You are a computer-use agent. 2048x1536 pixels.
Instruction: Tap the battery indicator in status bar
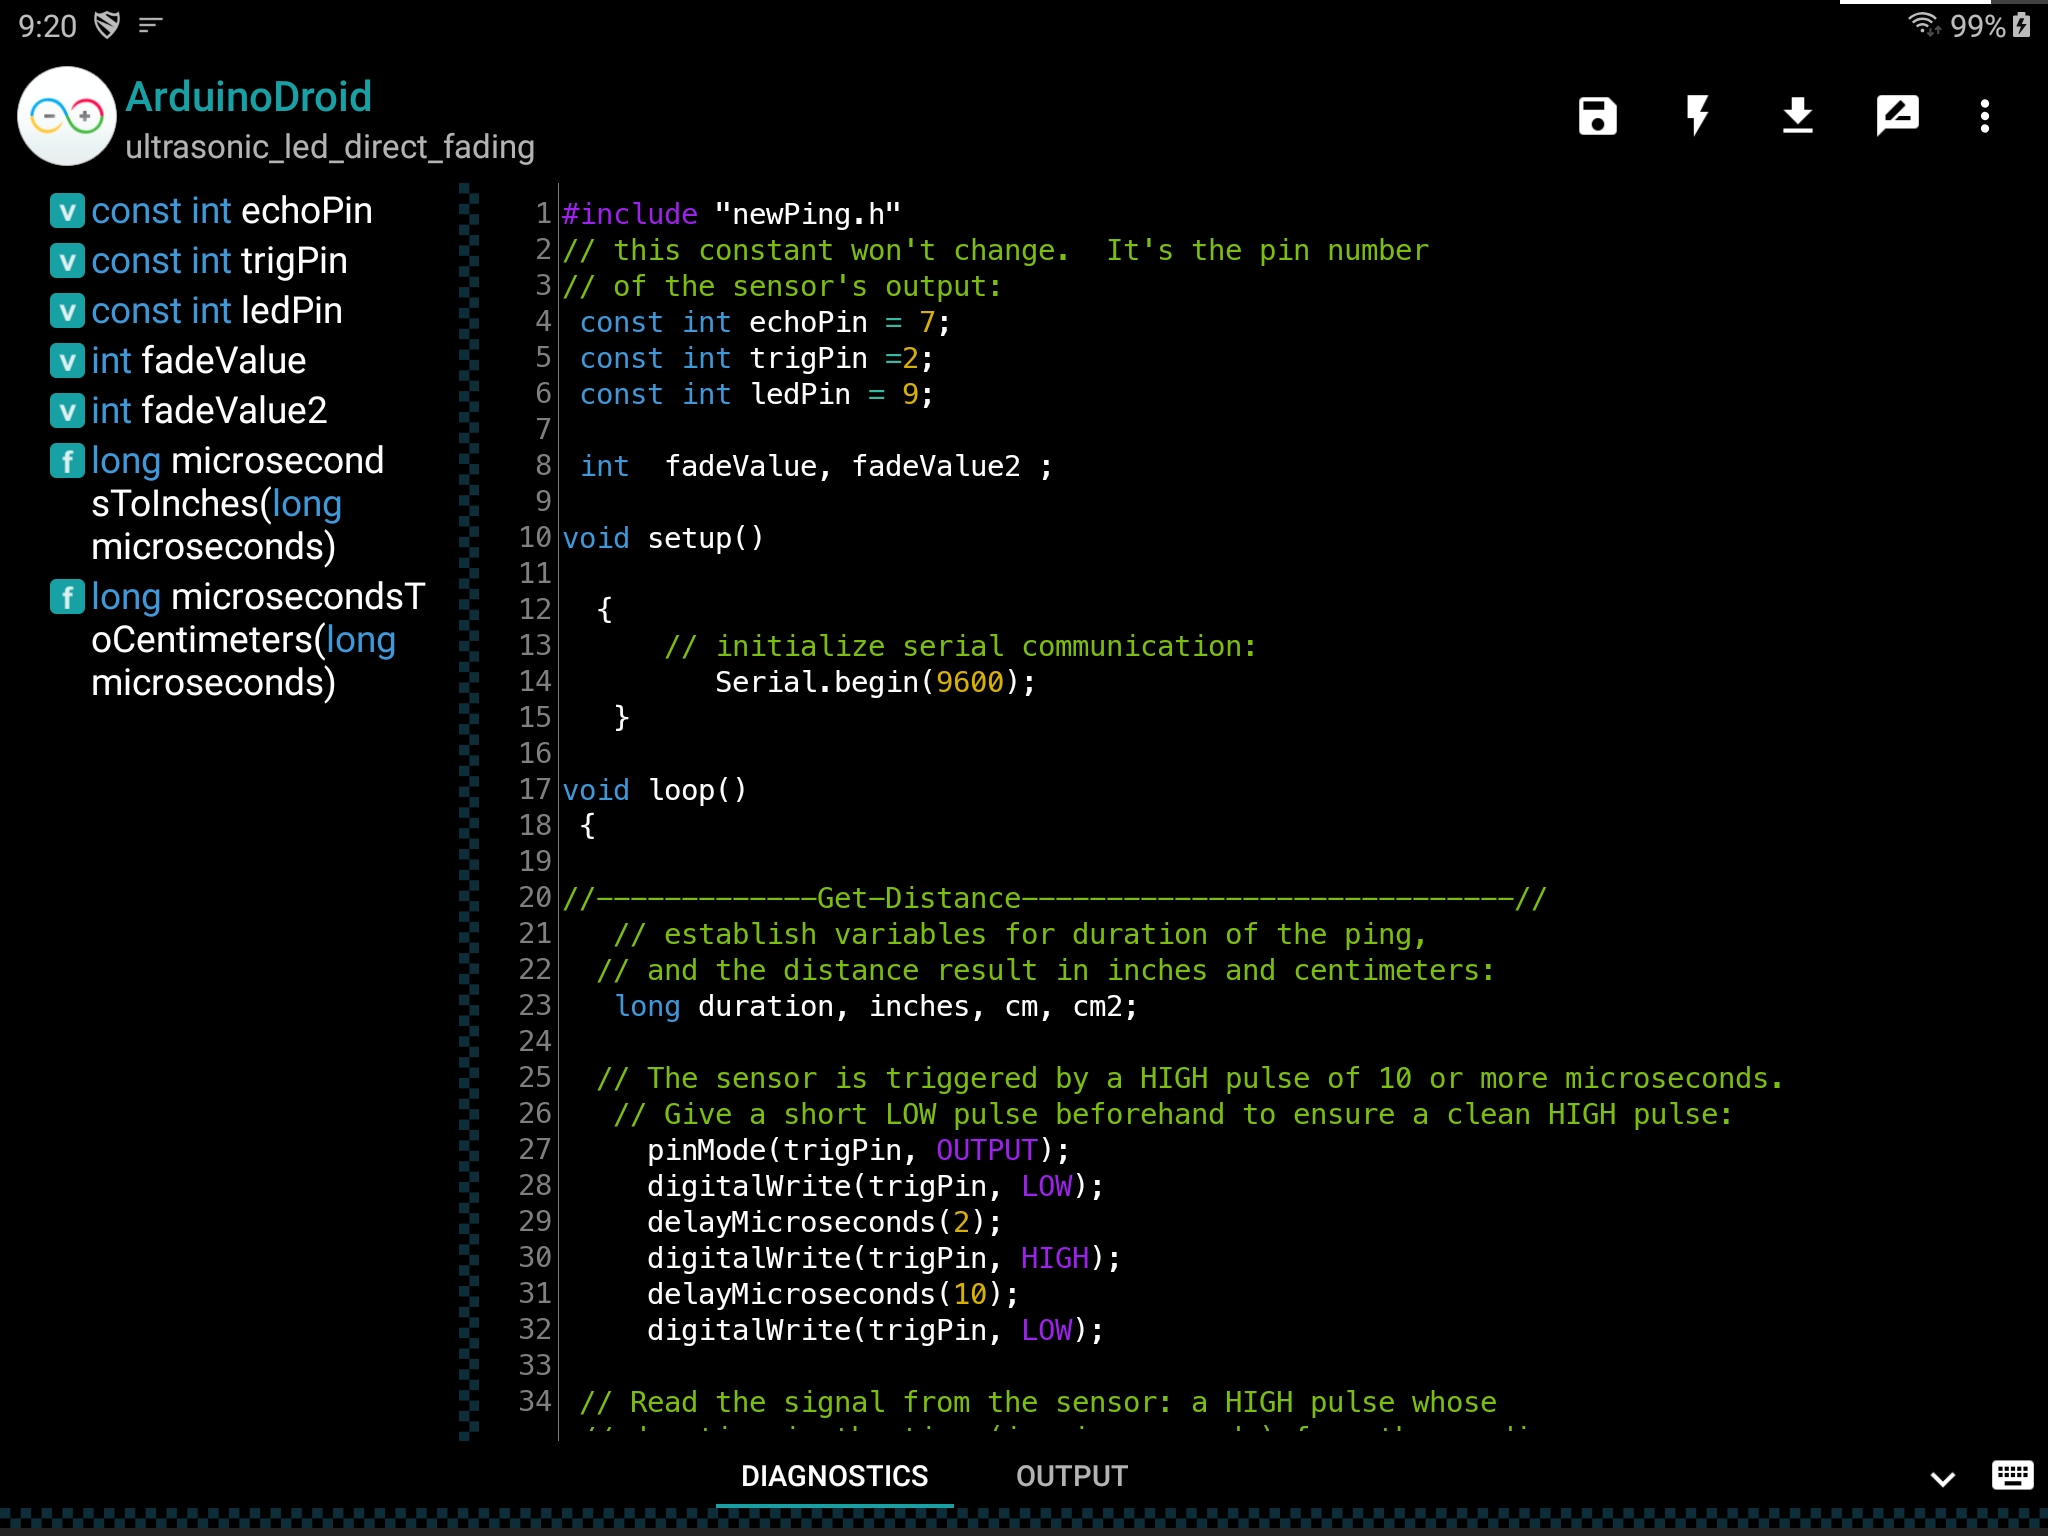pos(2022,25)
